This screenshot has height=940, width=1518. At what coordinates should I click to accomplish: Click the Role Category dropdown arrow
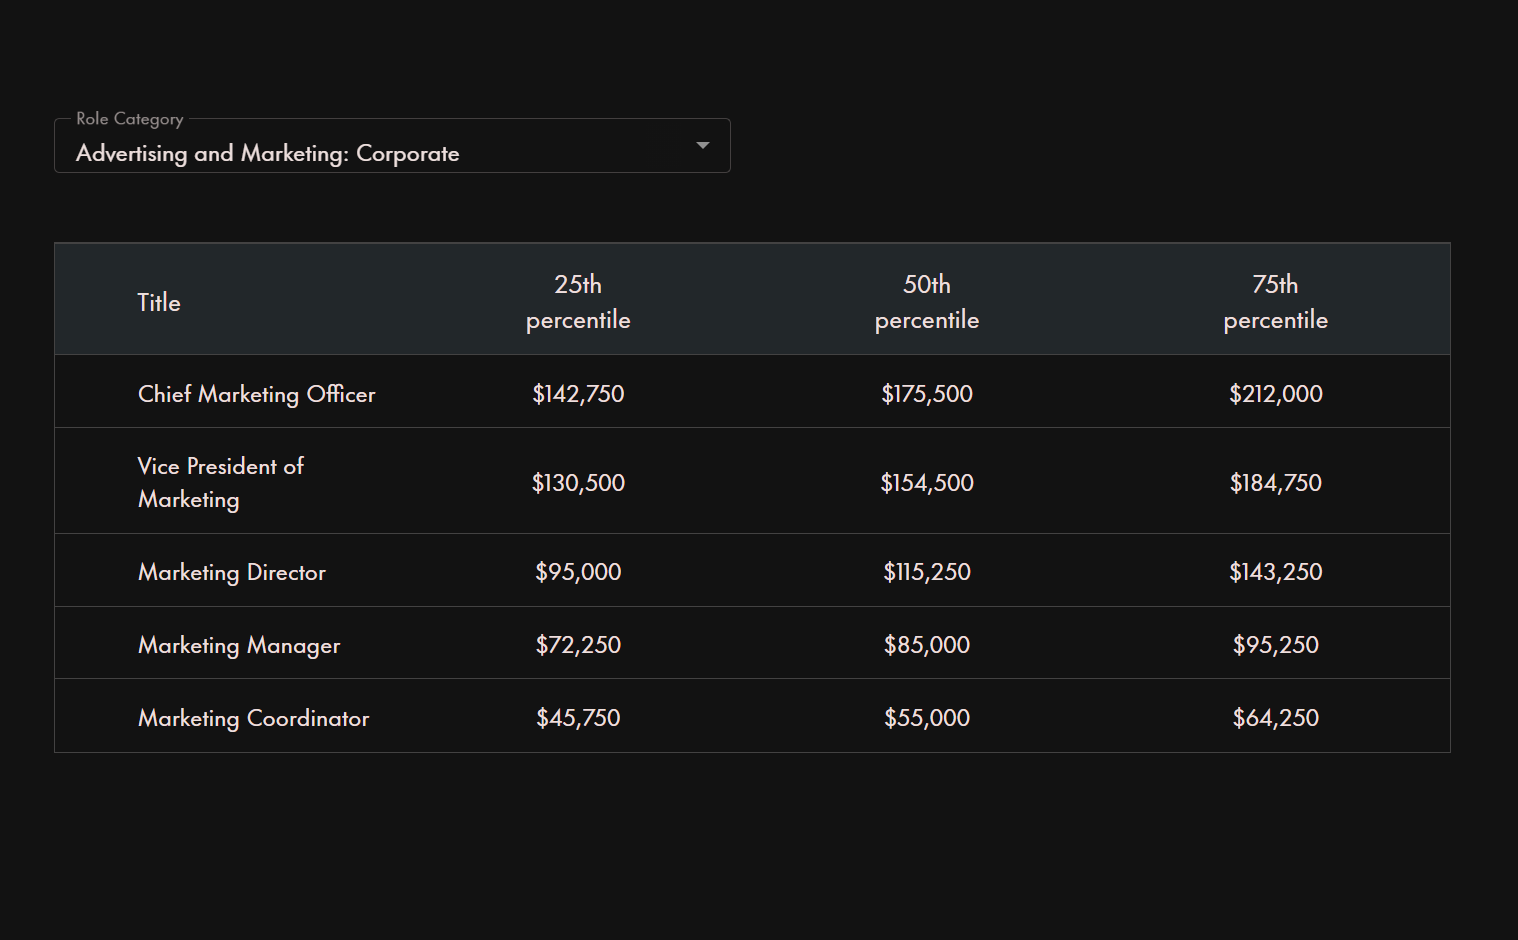point(703,146)
